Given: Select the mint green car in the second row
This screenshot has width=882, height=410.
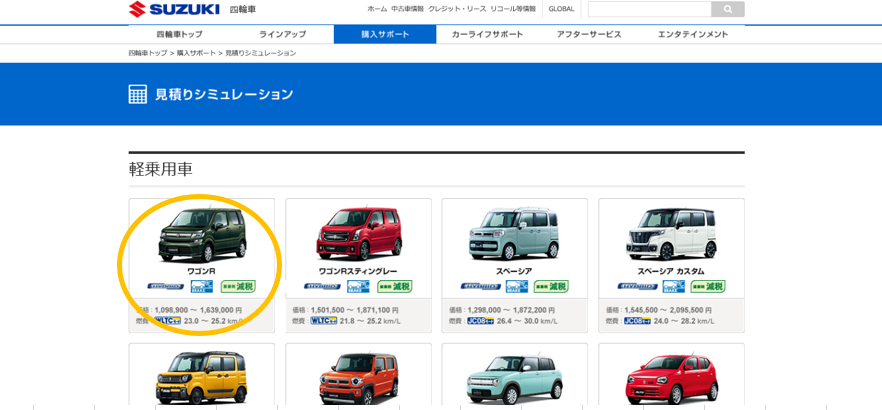Looking at the screenshot, I should 515,379.
